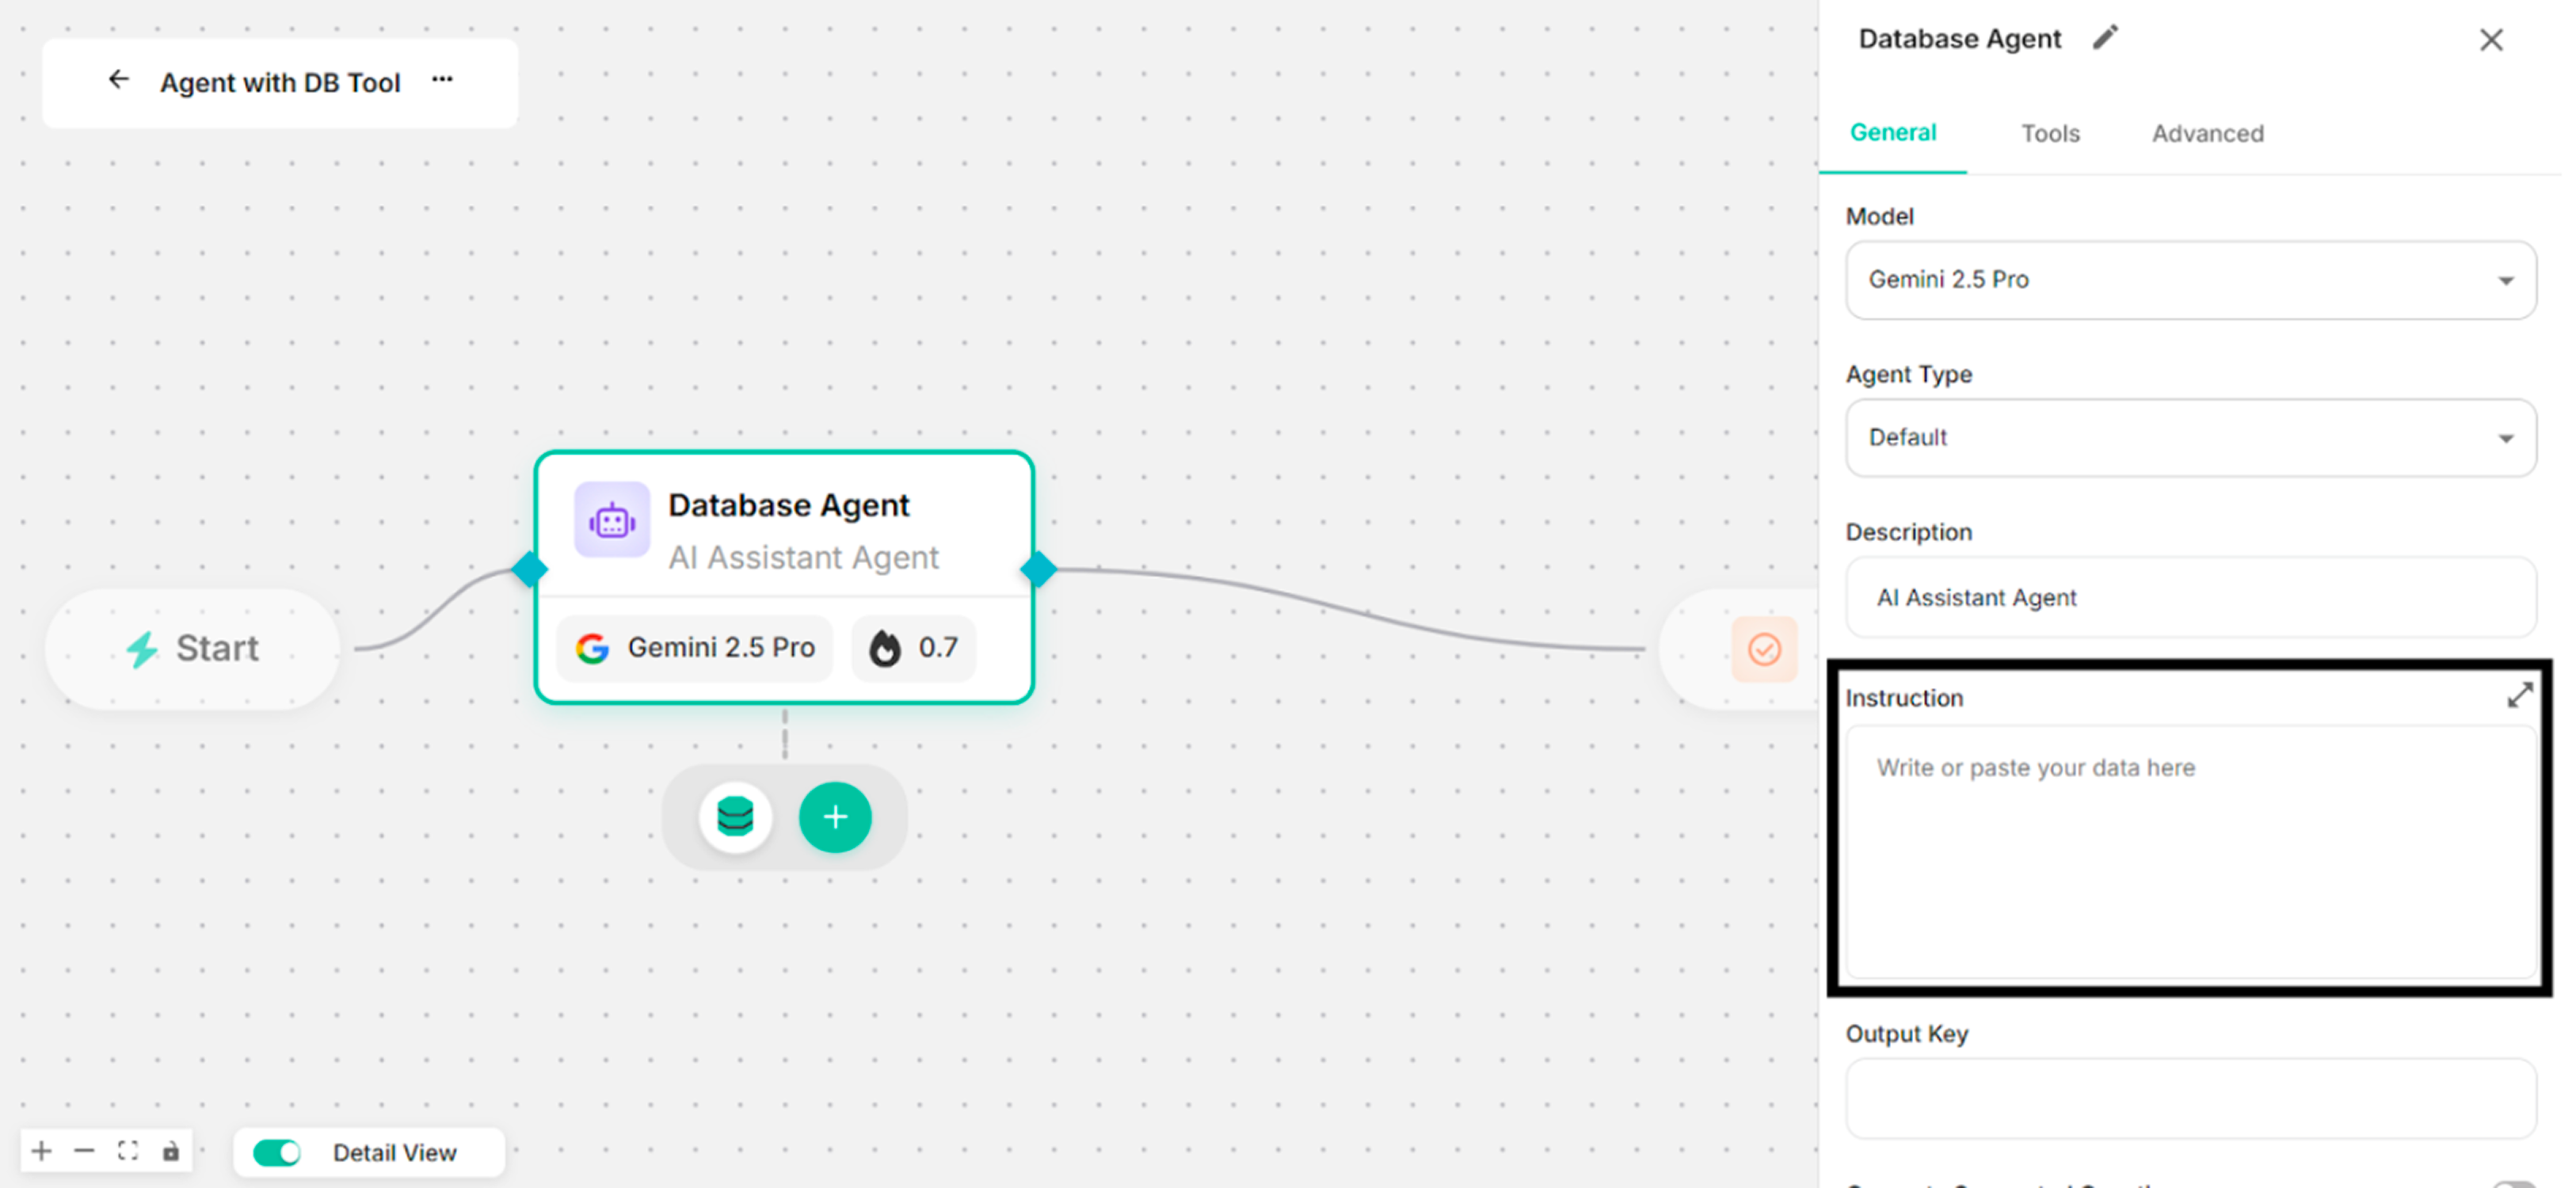The width and height of the screenshot is (2576, 1188).
Task: Click the Database Agent panel heading
Action: coord(1959,39)
